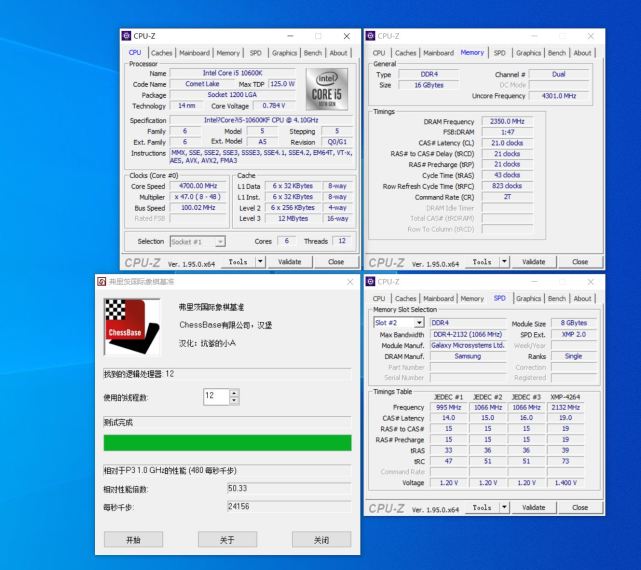Click CPU-Z app icon in top-left window title bar
The height and width of the screenshot is (570, 641).
tap(127, 36)
